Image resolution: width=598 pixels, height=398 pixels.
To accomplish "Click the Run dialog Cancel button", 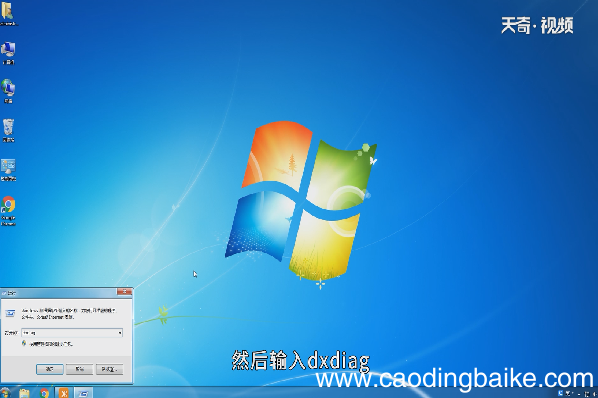I will point(79,369).
